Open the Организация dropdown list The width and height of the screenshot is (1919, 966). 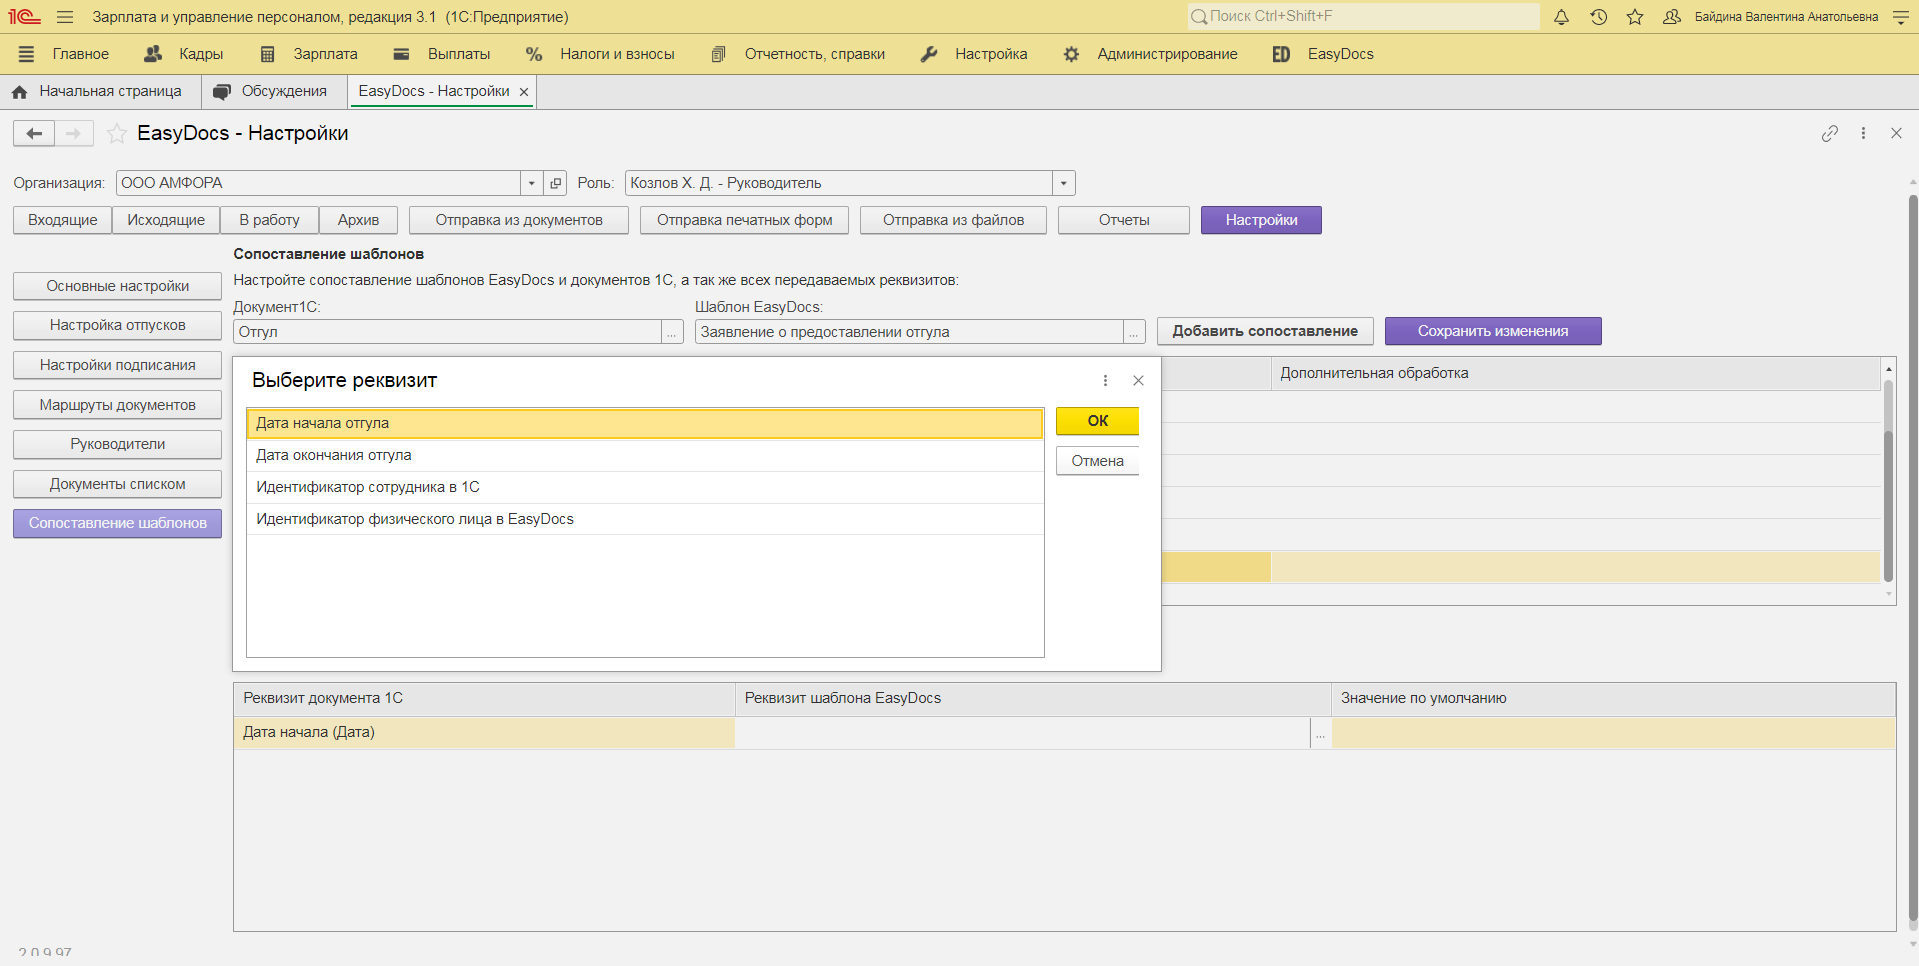click(x=530, y=183)
